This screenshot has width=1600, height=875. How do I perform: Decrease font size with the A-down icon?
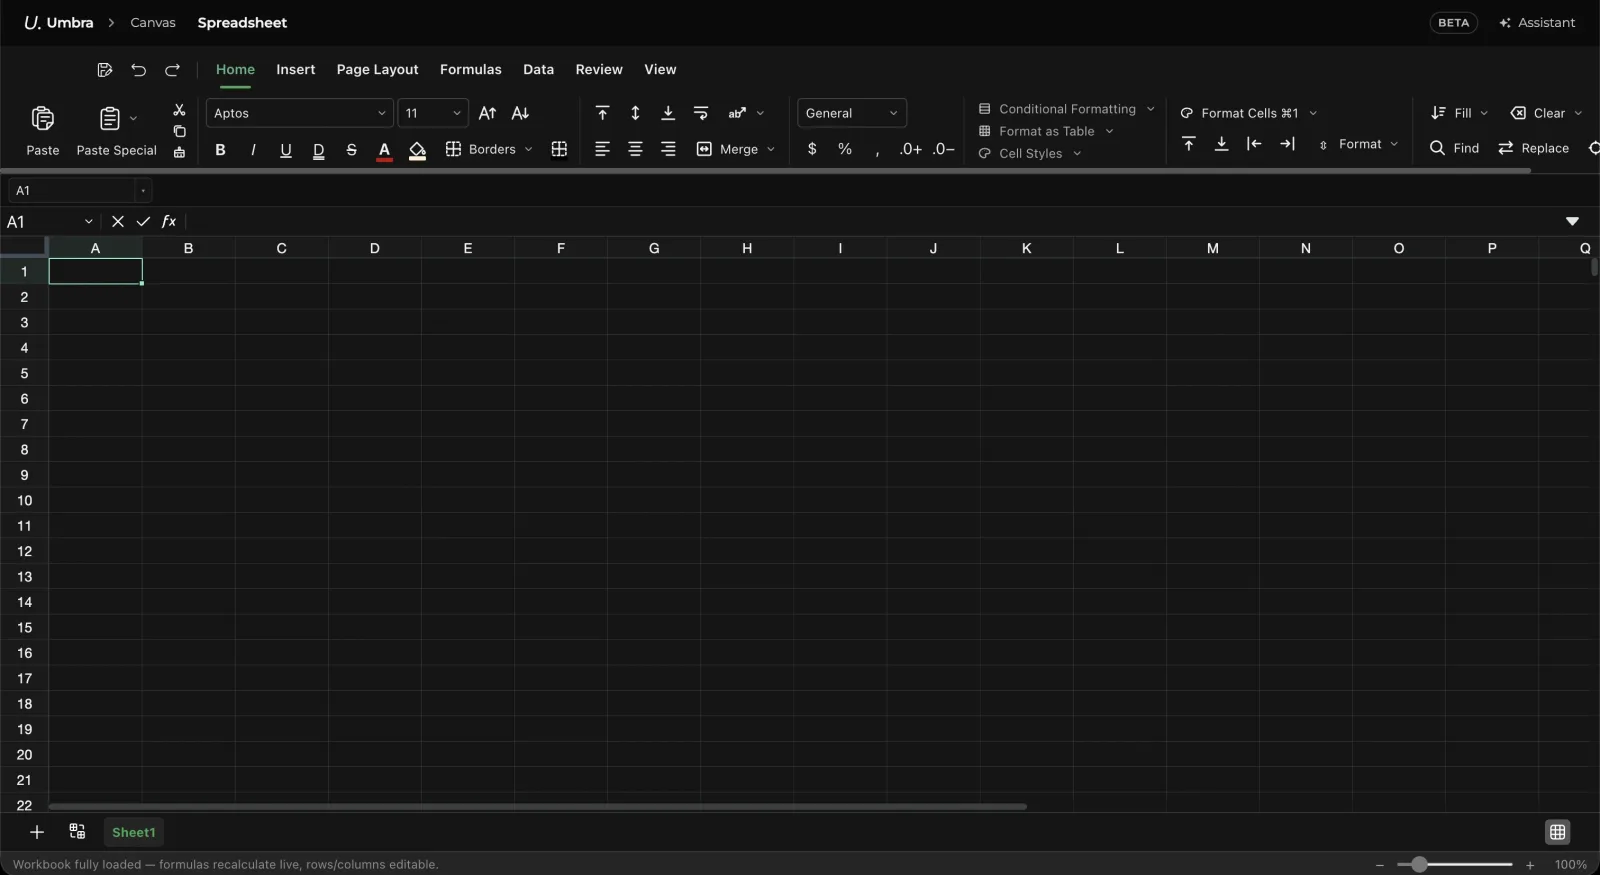point(520,113)
